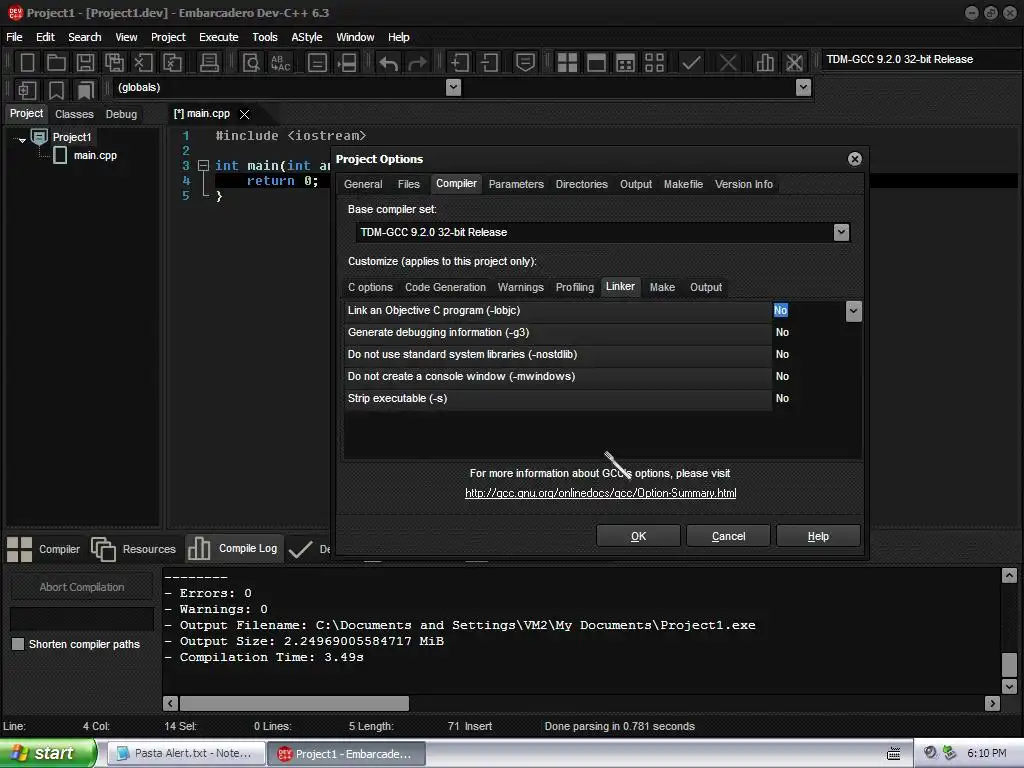Click OK in Project Options

click(638, 536)
